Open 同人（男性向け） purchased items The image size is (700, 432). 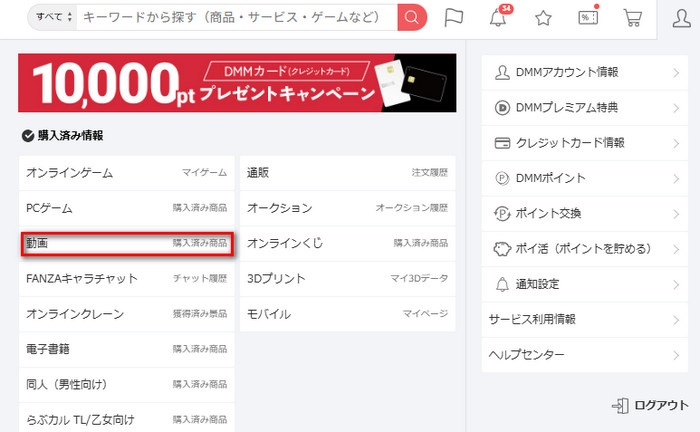[127, 384]
